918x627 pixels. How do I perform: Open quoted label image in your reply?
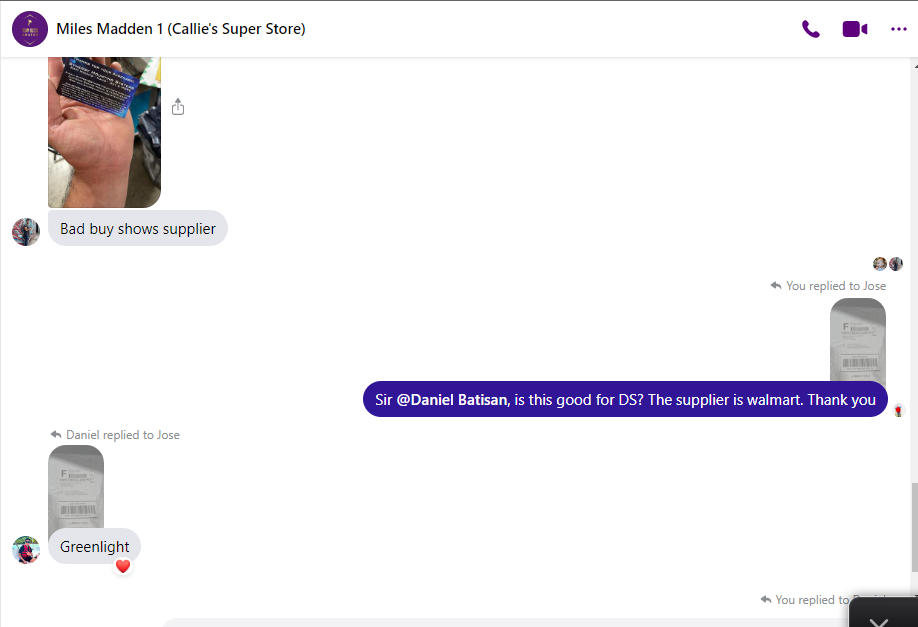click(x=858, y=340)
